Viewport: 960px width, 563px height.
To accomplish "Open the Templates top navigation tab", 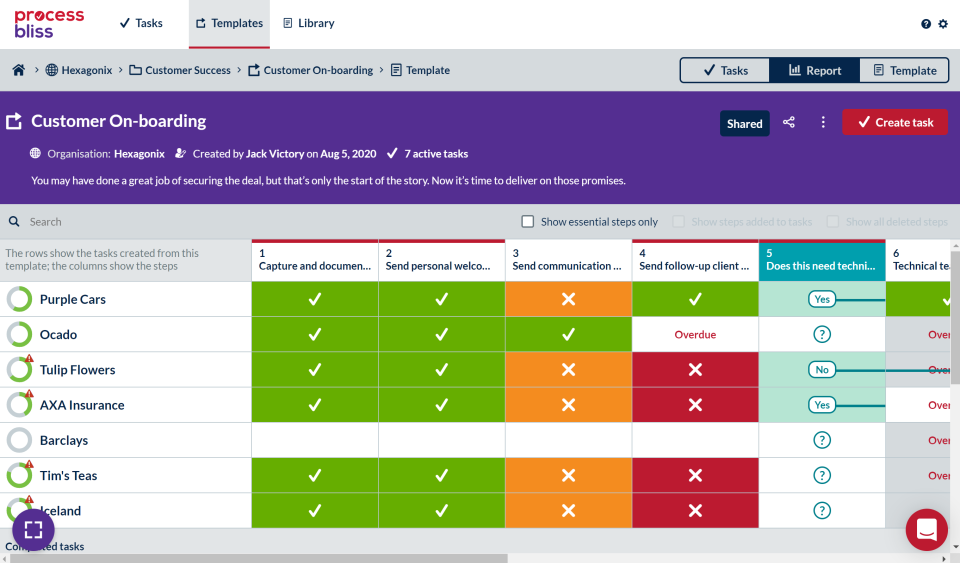I will click(229, 23).
